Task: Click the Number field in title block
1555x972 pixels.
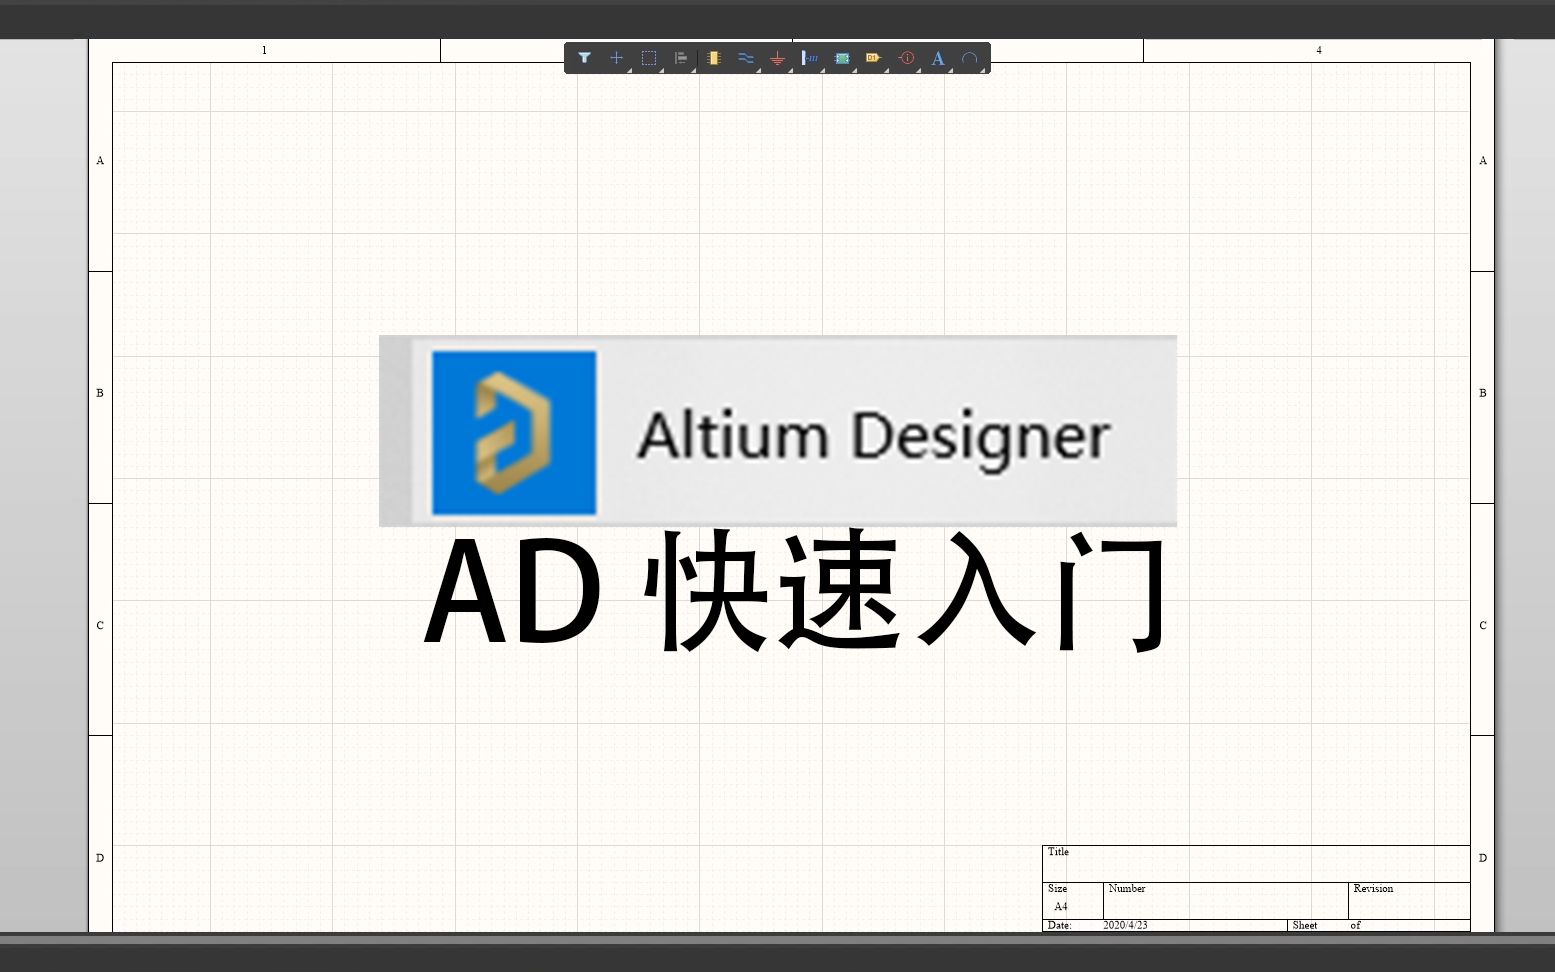Action: 1226,901
